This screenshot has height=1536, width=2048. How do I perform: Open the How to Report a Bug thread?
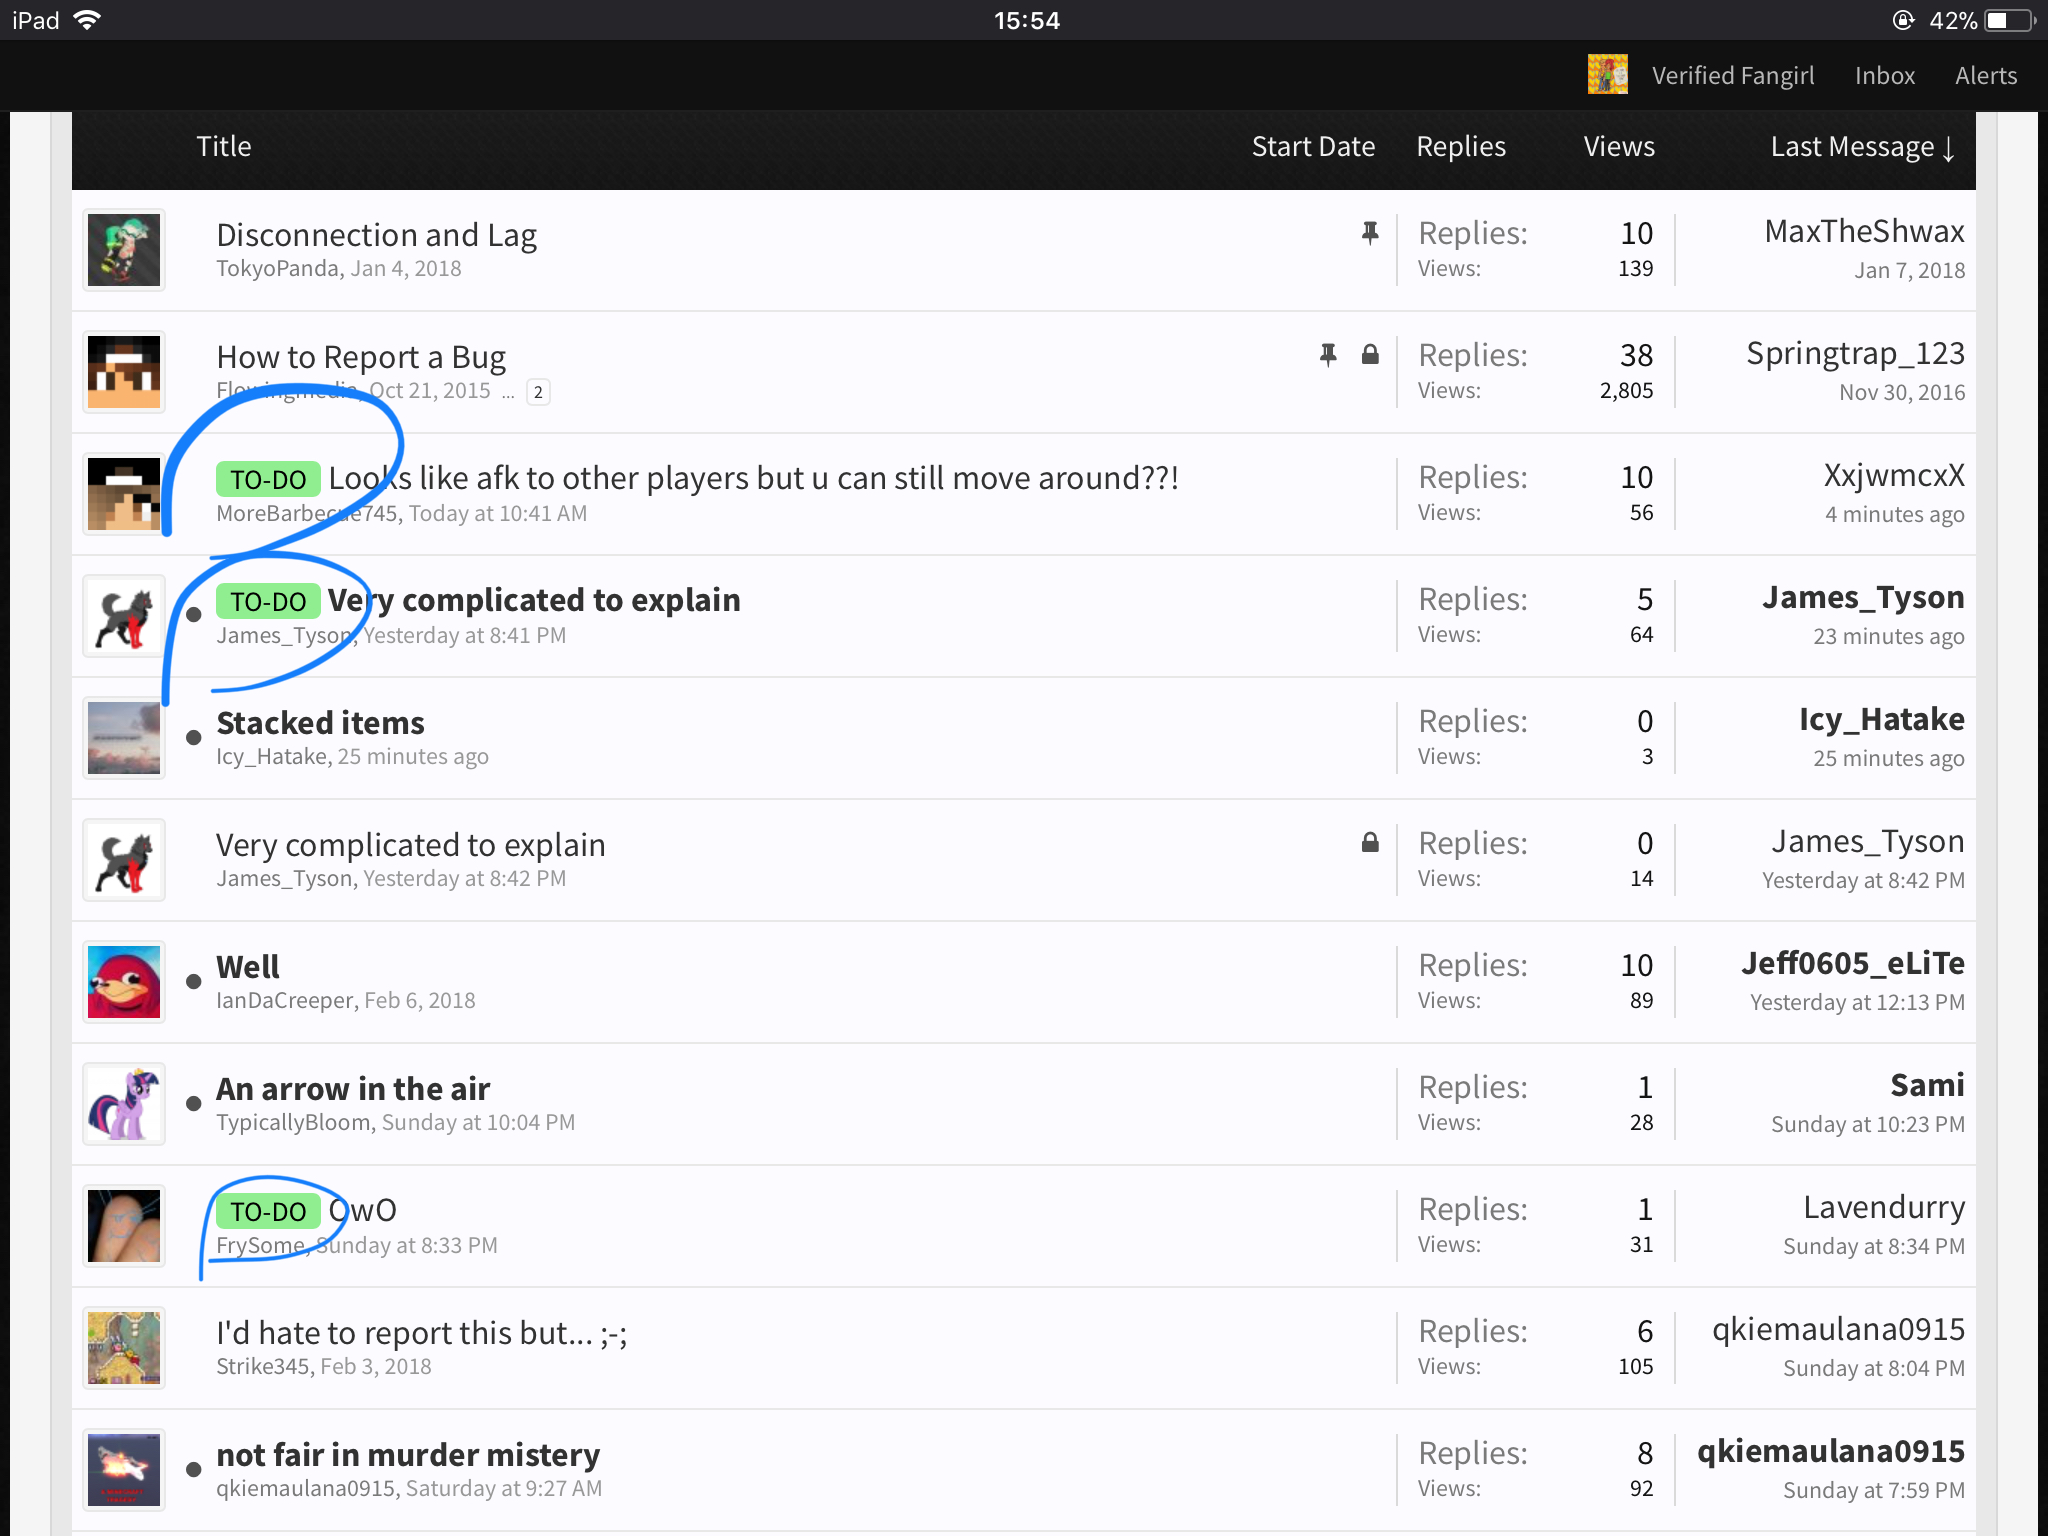pos(361,357)
